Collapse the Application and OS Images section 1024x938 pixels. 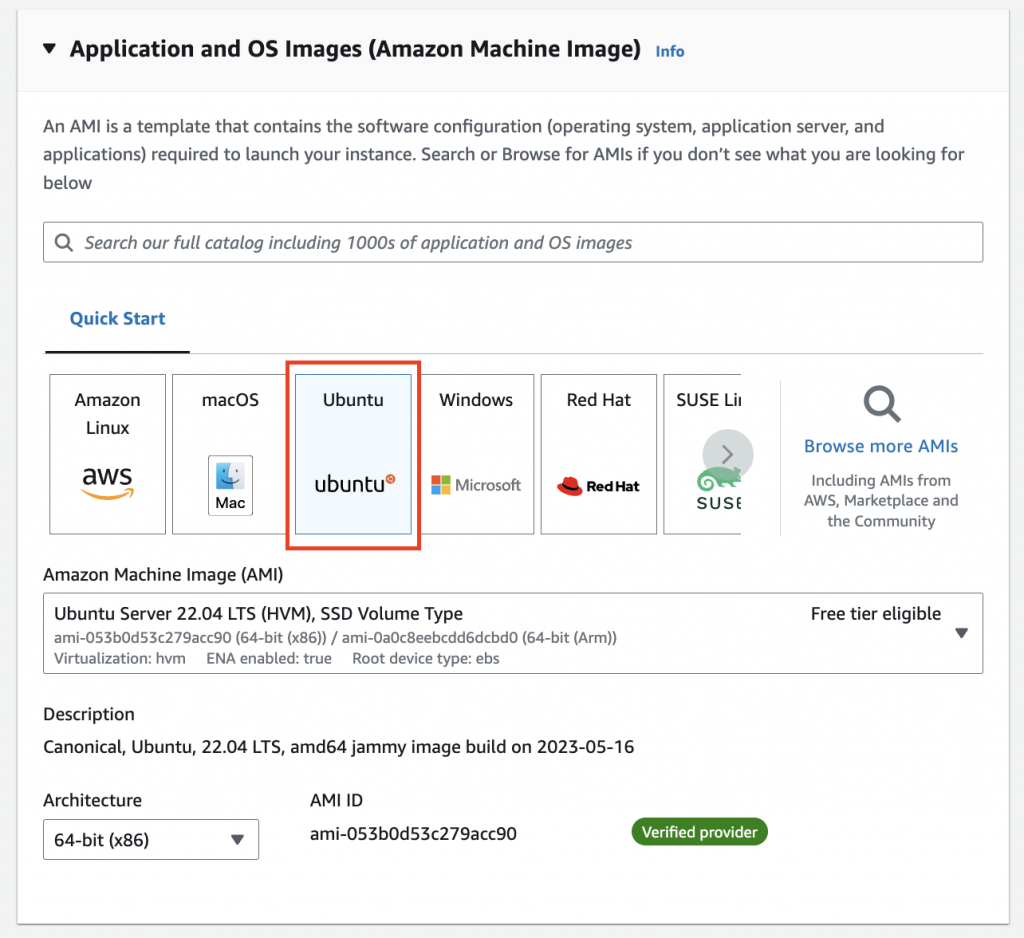point(49,49)
